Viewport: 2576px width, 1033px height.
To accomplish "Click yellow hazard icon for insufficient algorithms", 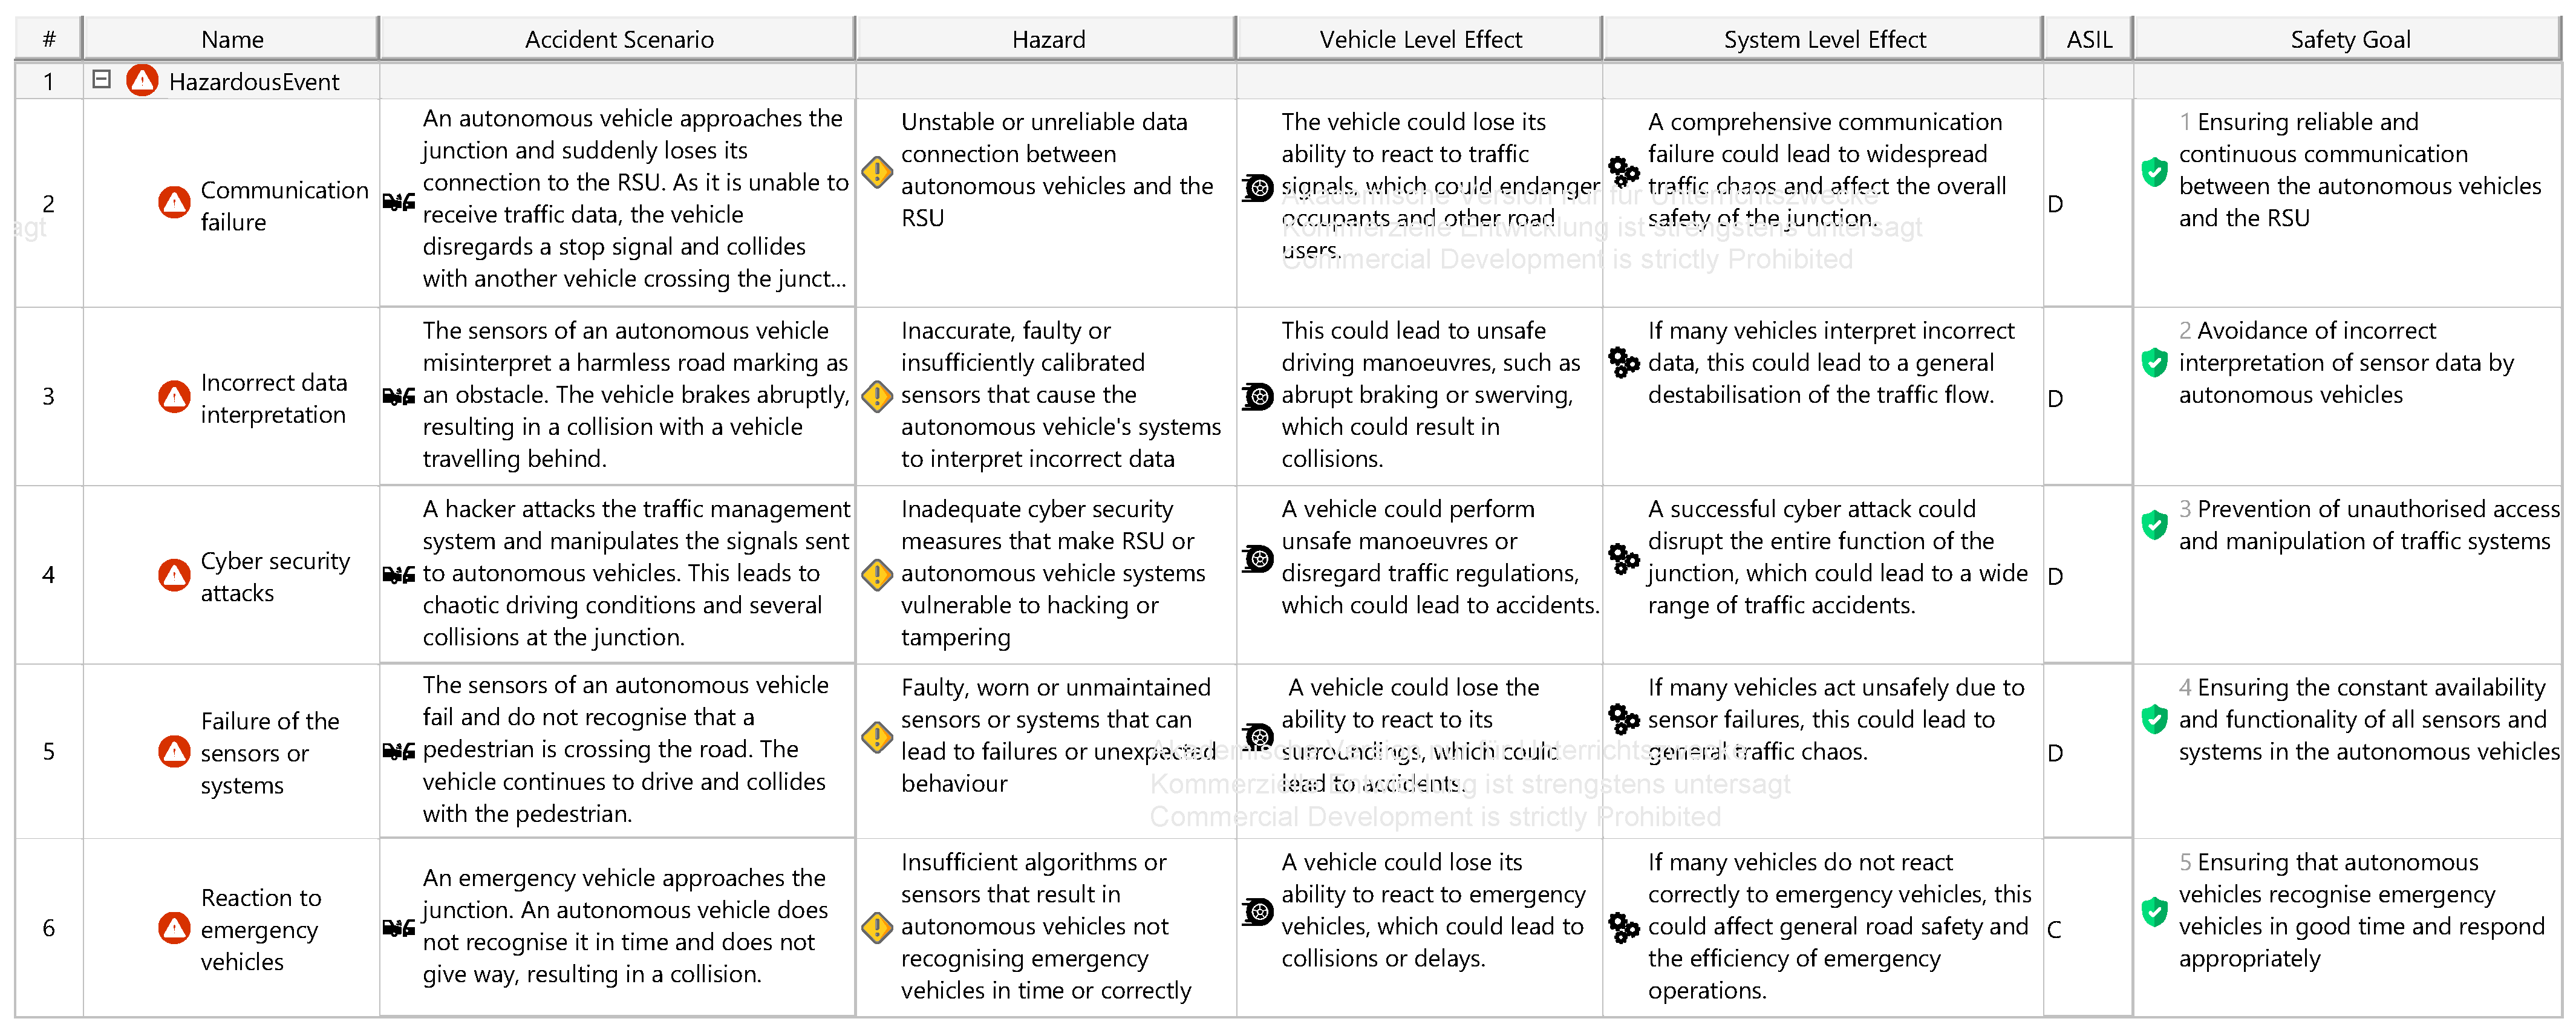I will point(877,927).
